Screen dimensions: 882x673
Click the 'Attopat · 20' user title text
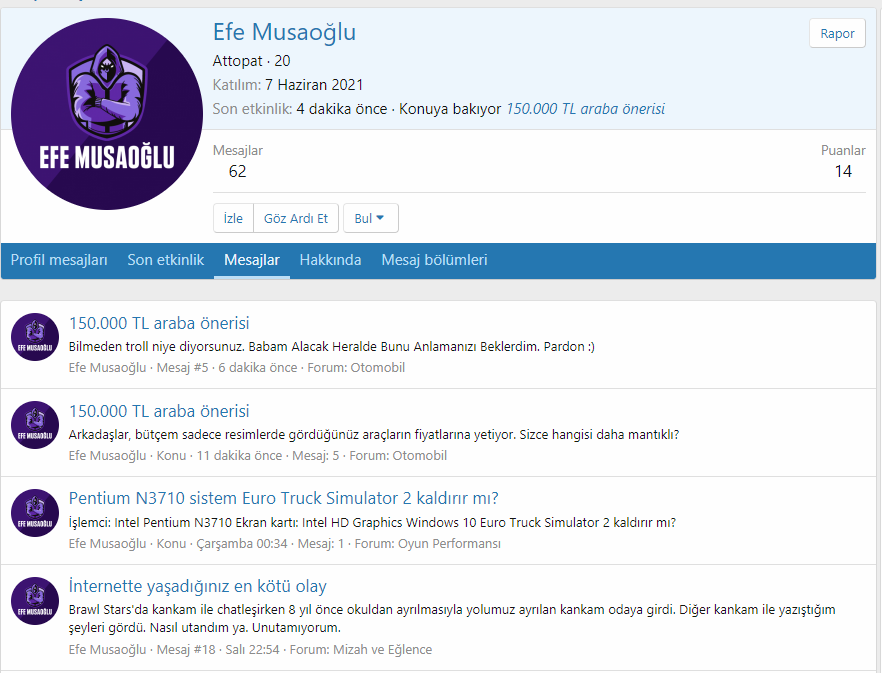tap(251, 61)
